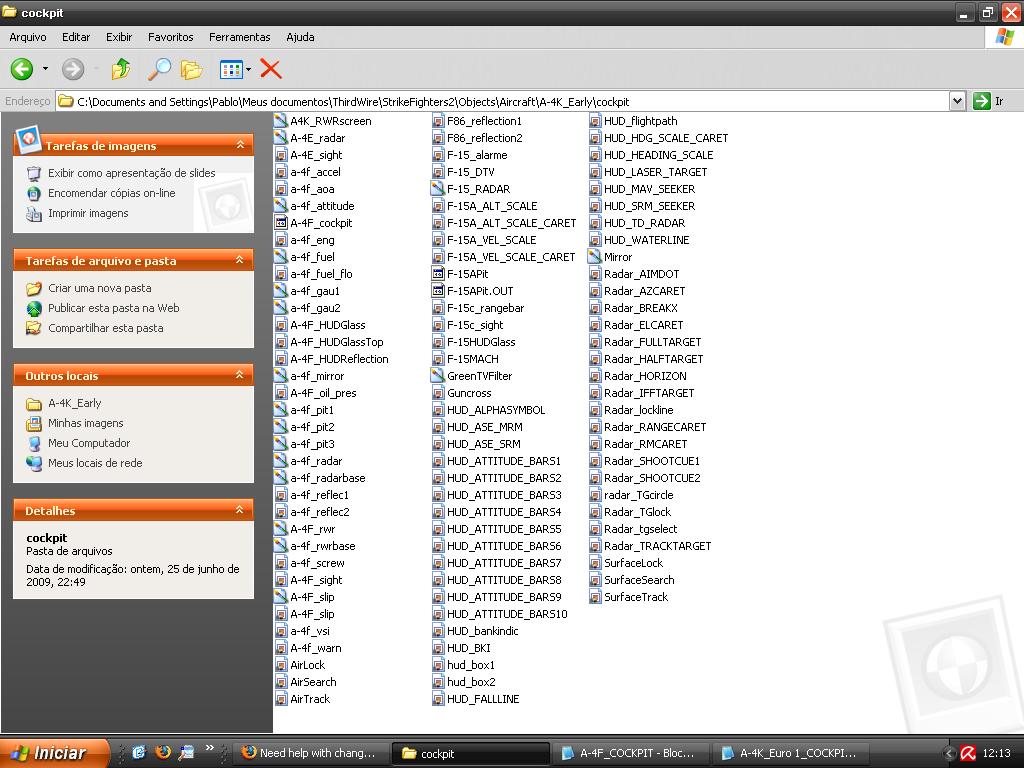Open the Views dropdown arrow
Screen dimensions: 1024x768
pyautogui.click(x=248, y=69)
